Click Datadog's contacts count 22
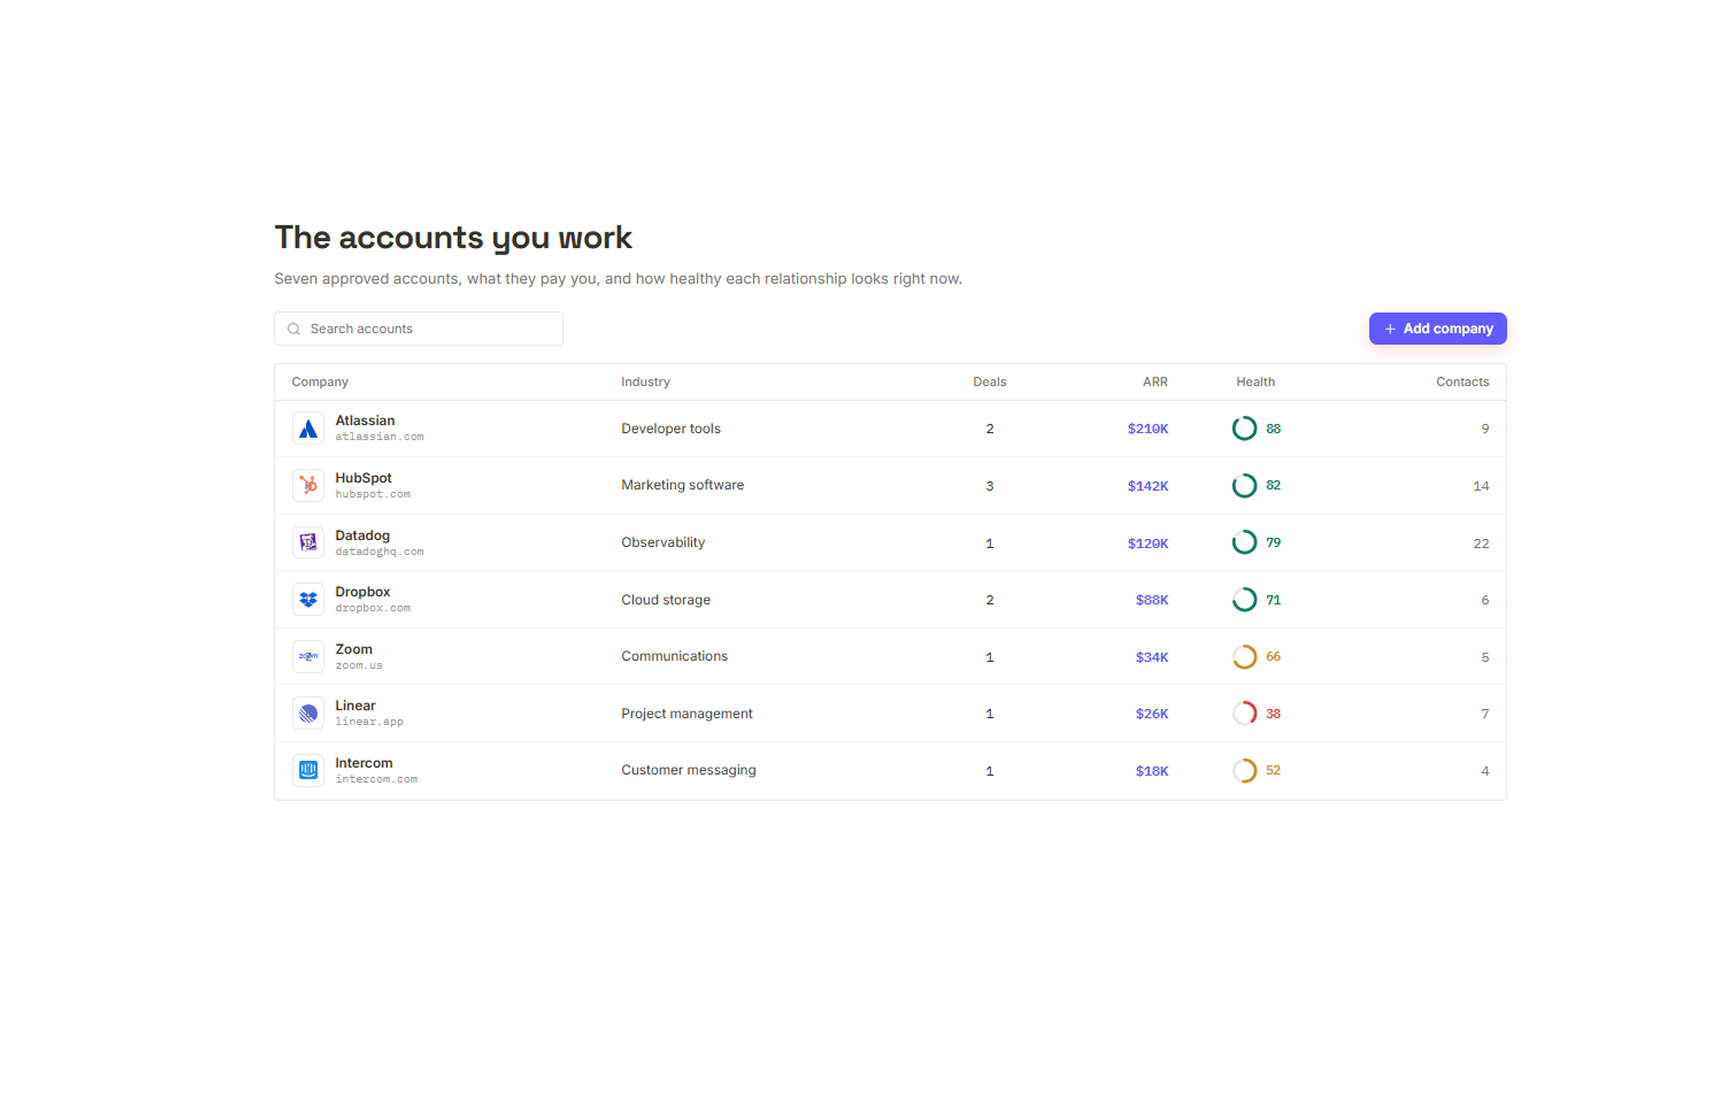 [x=1481, y=544]
